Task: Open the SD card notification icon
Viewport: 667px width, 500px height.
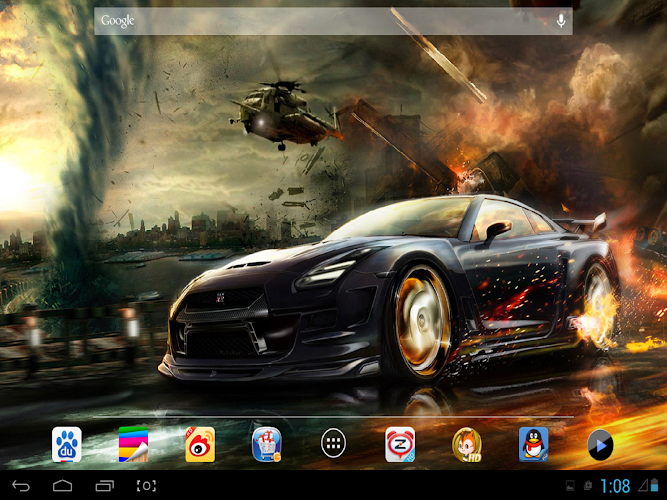Action: point(588,486)
